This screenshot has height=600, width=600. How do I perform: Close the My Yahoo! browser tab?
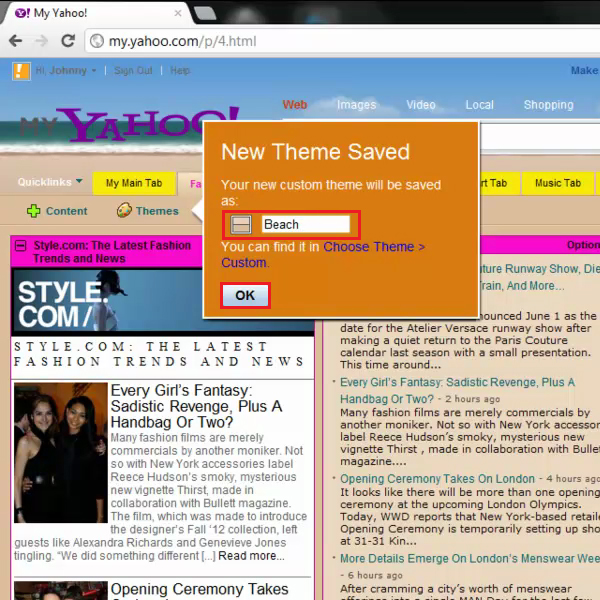coord(178,13)
